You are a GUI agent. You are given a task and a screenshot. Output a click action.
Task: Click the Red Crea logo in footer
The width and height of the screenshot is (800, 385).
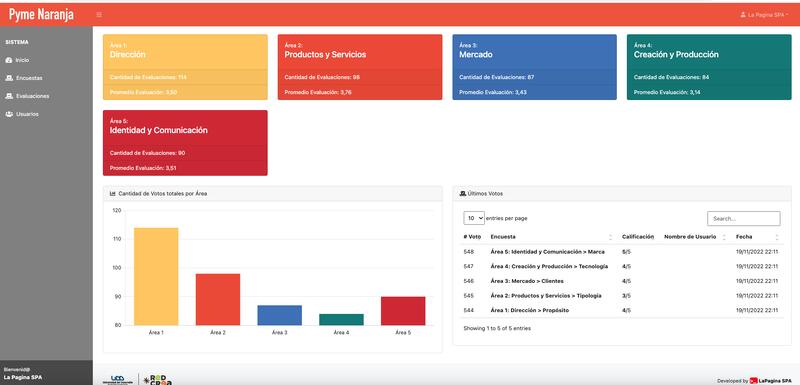(x=157, y=380)
